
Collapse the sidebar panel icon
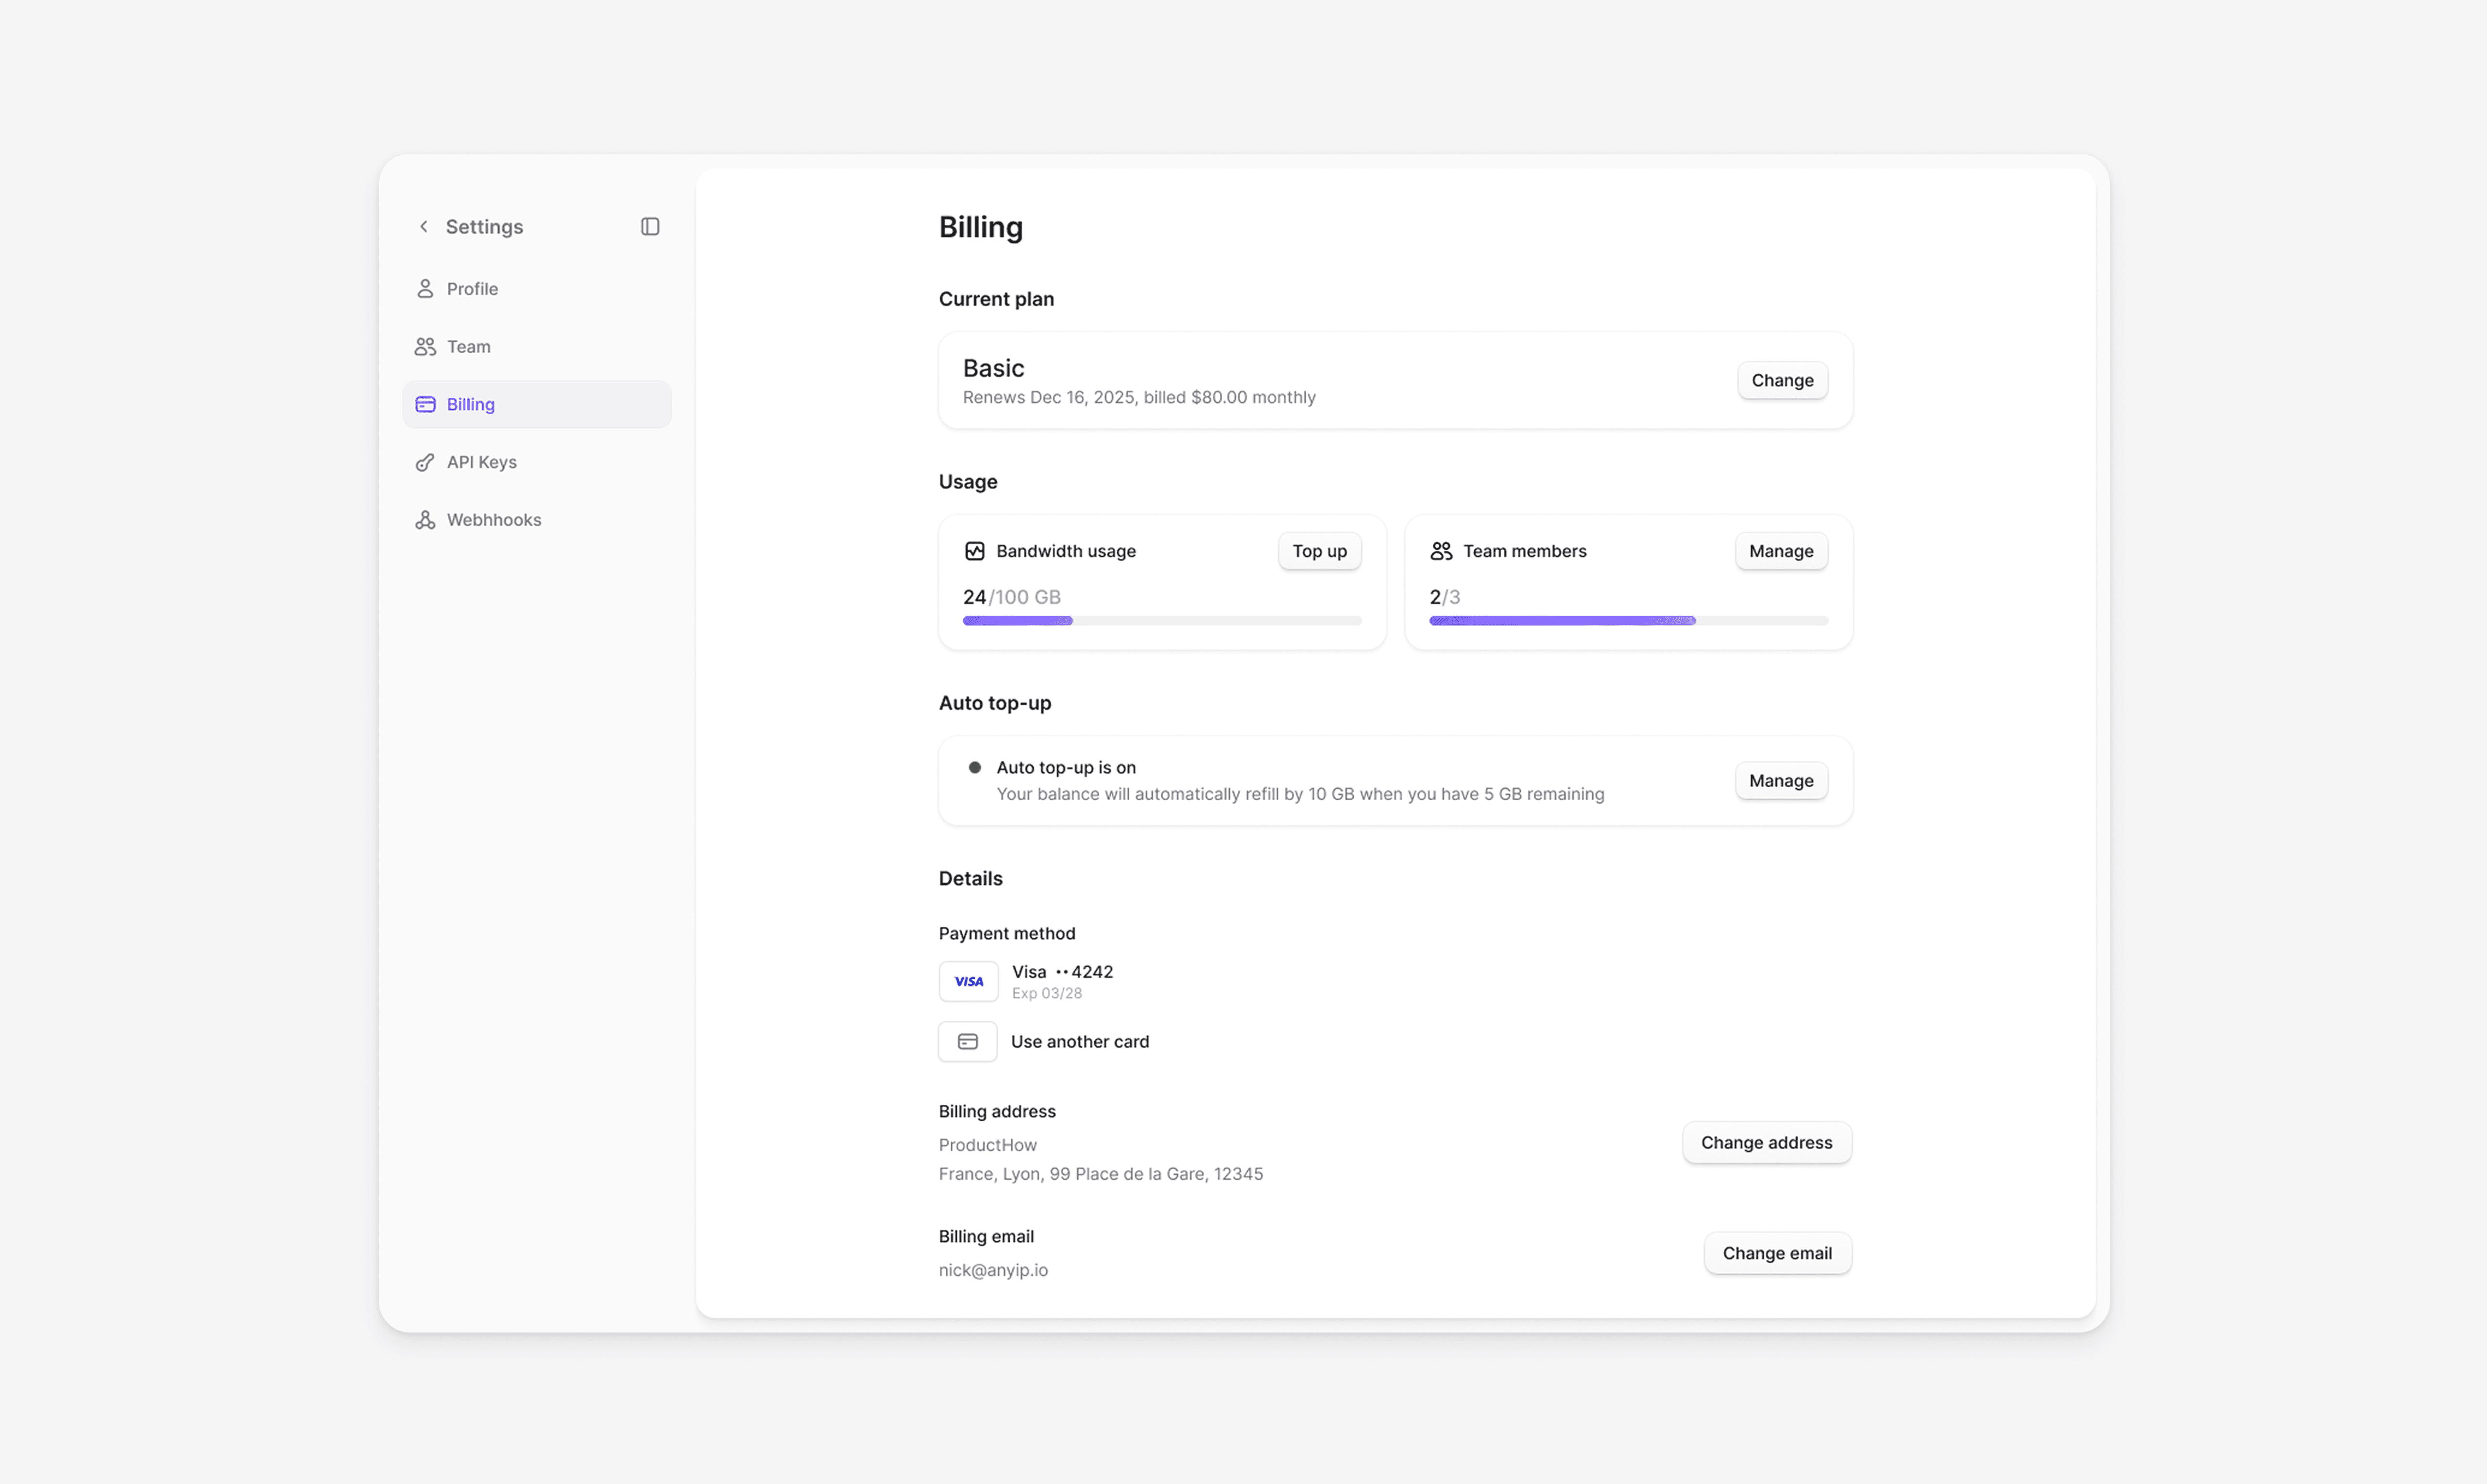click(x=650, y=227)
